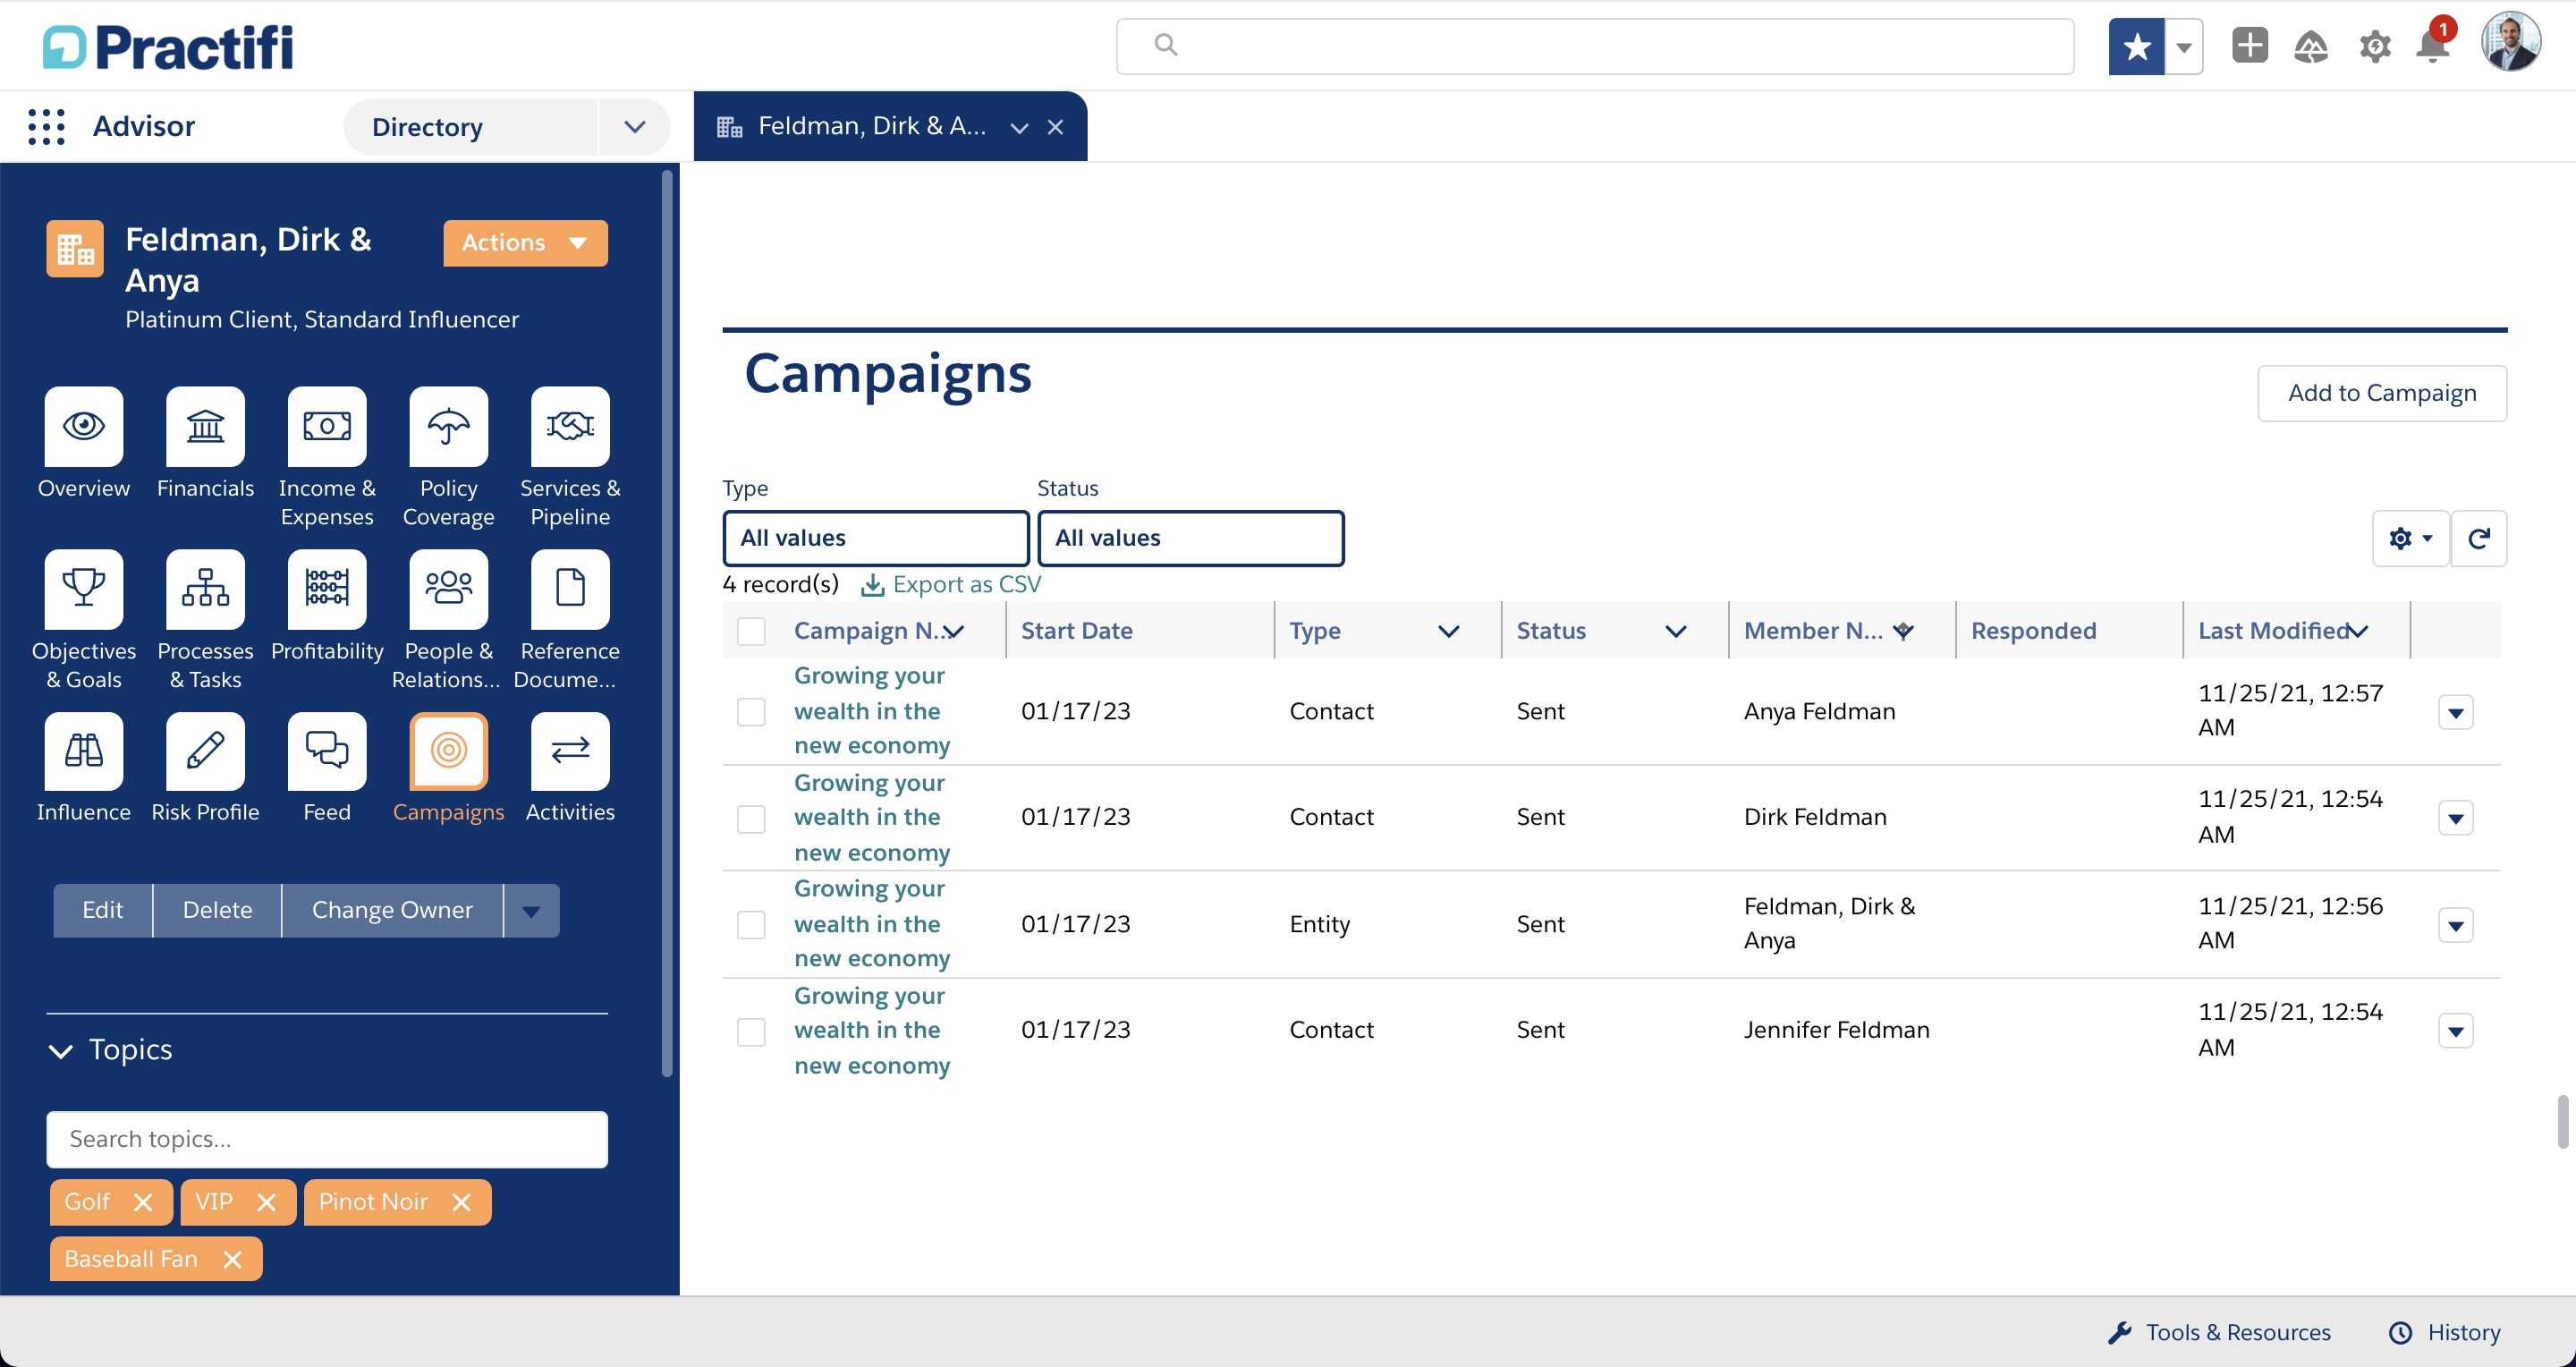Open the Financials section icon
Image resolution: width=2576 pixels, height=1367 pixels.
205,426
